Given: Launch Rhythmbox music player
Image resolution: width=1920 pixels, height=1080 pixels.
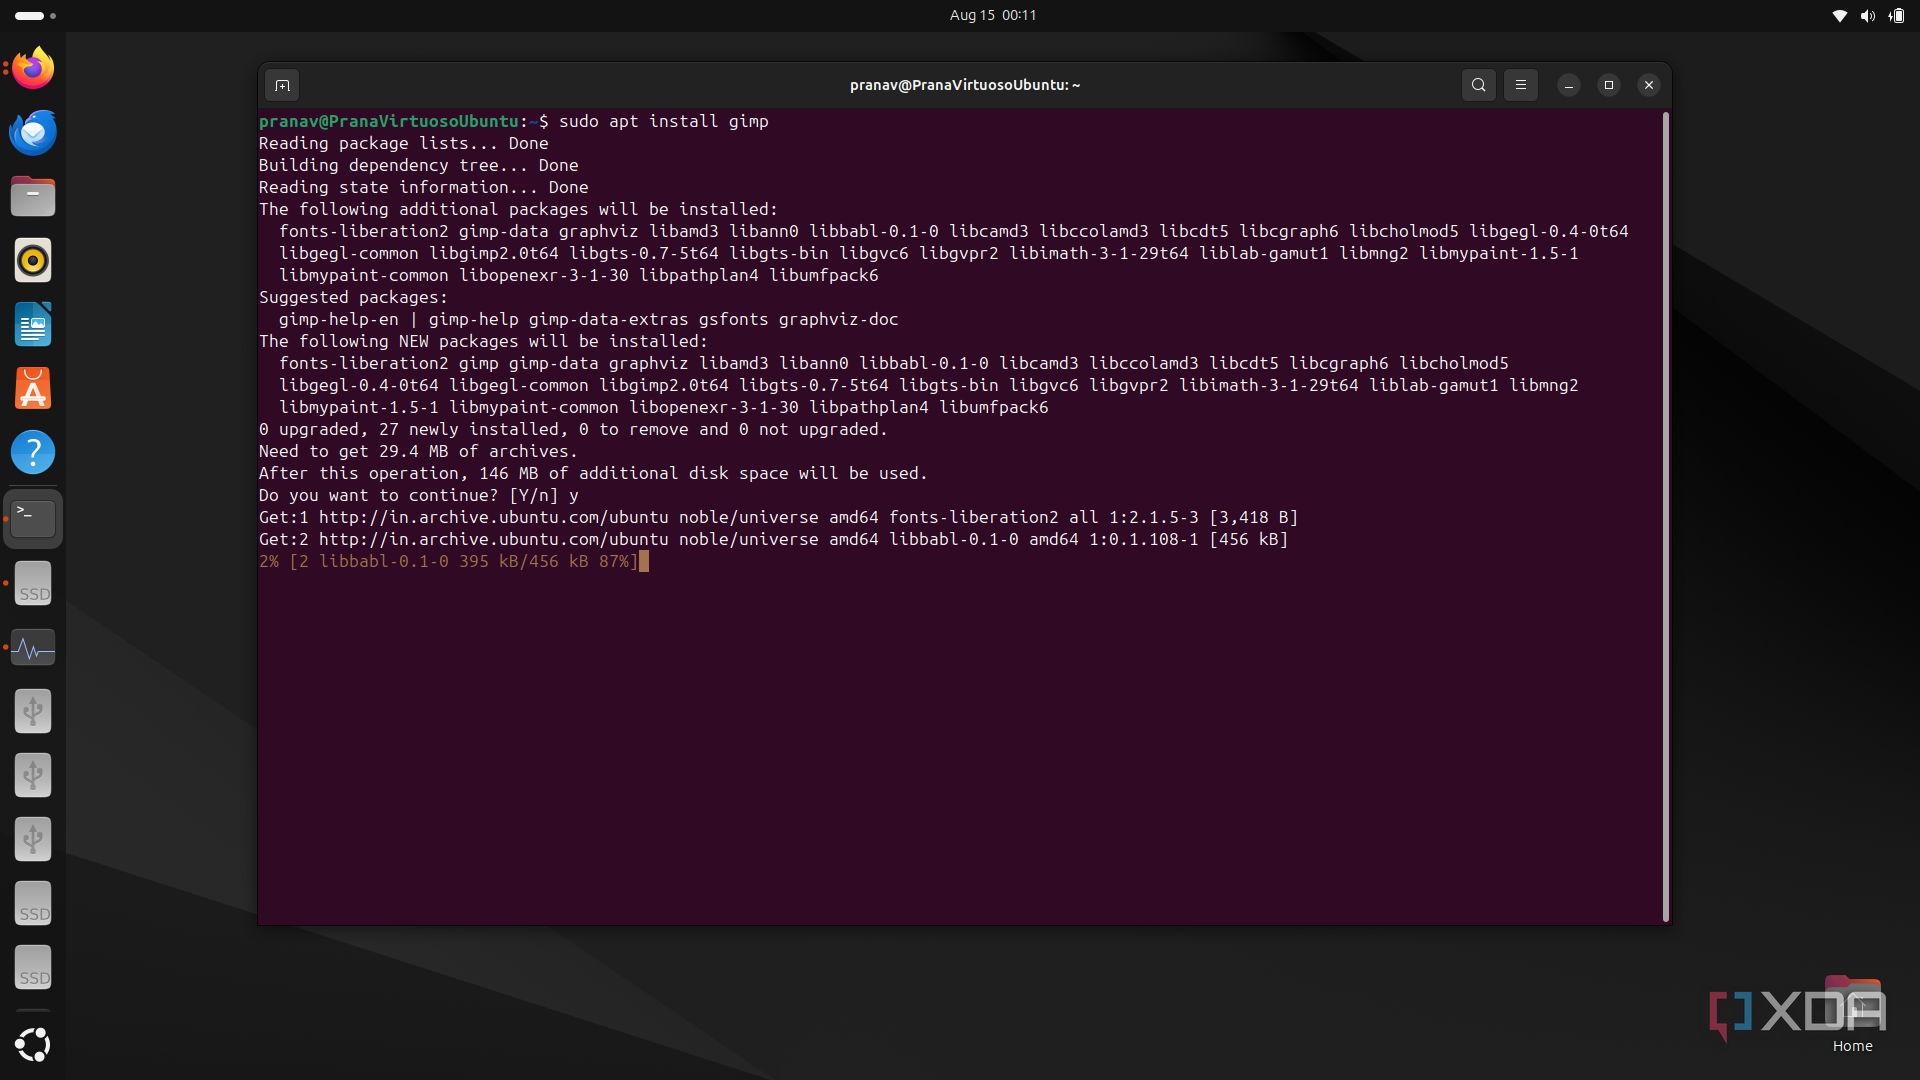Looking at the screenshot, I should [x=33, y=260].
